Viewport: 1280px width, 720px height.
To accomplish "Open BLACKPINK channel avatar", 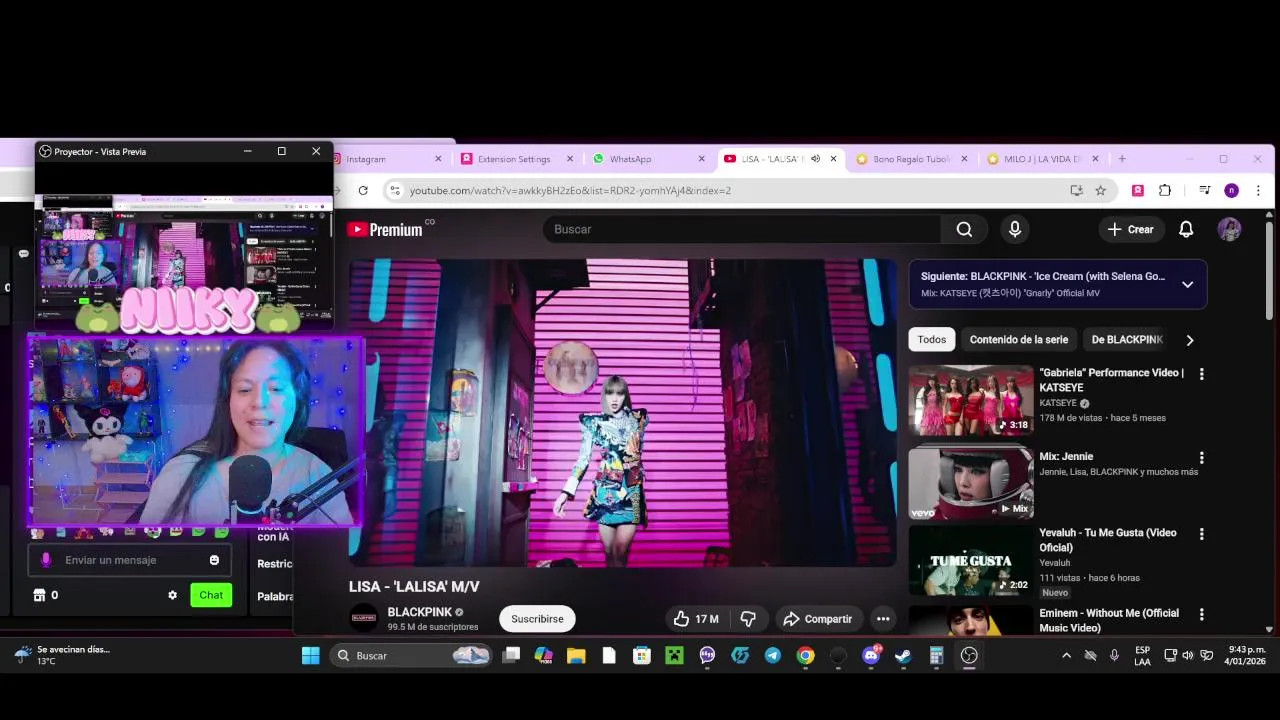I will 364,618.
